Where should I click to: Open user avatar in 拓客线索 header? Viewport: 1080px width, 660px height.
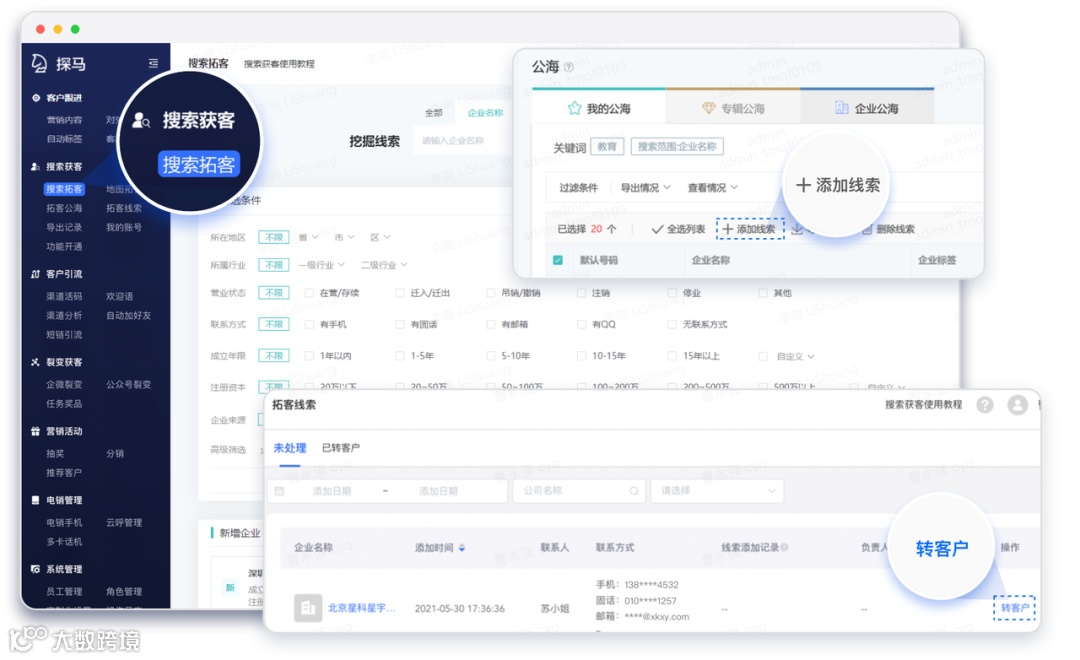pyautogui.click(x=1017, y=405)
